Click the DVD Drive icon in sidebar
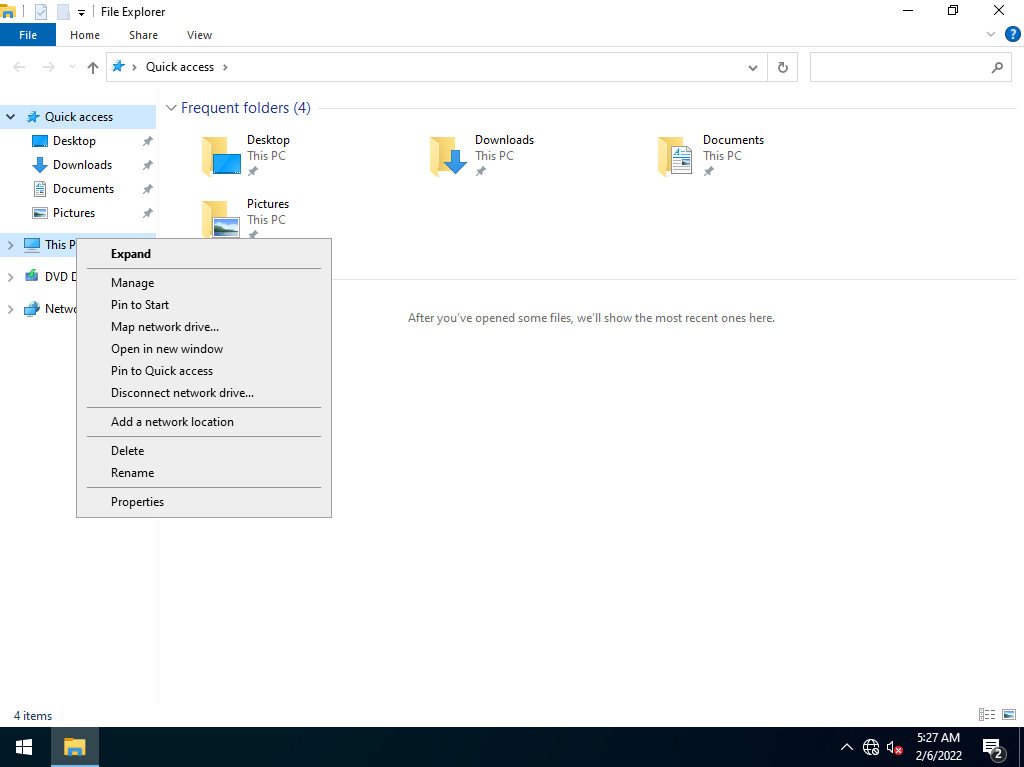The width and height of the screenshot is (1024, 767). click(31, 276)
